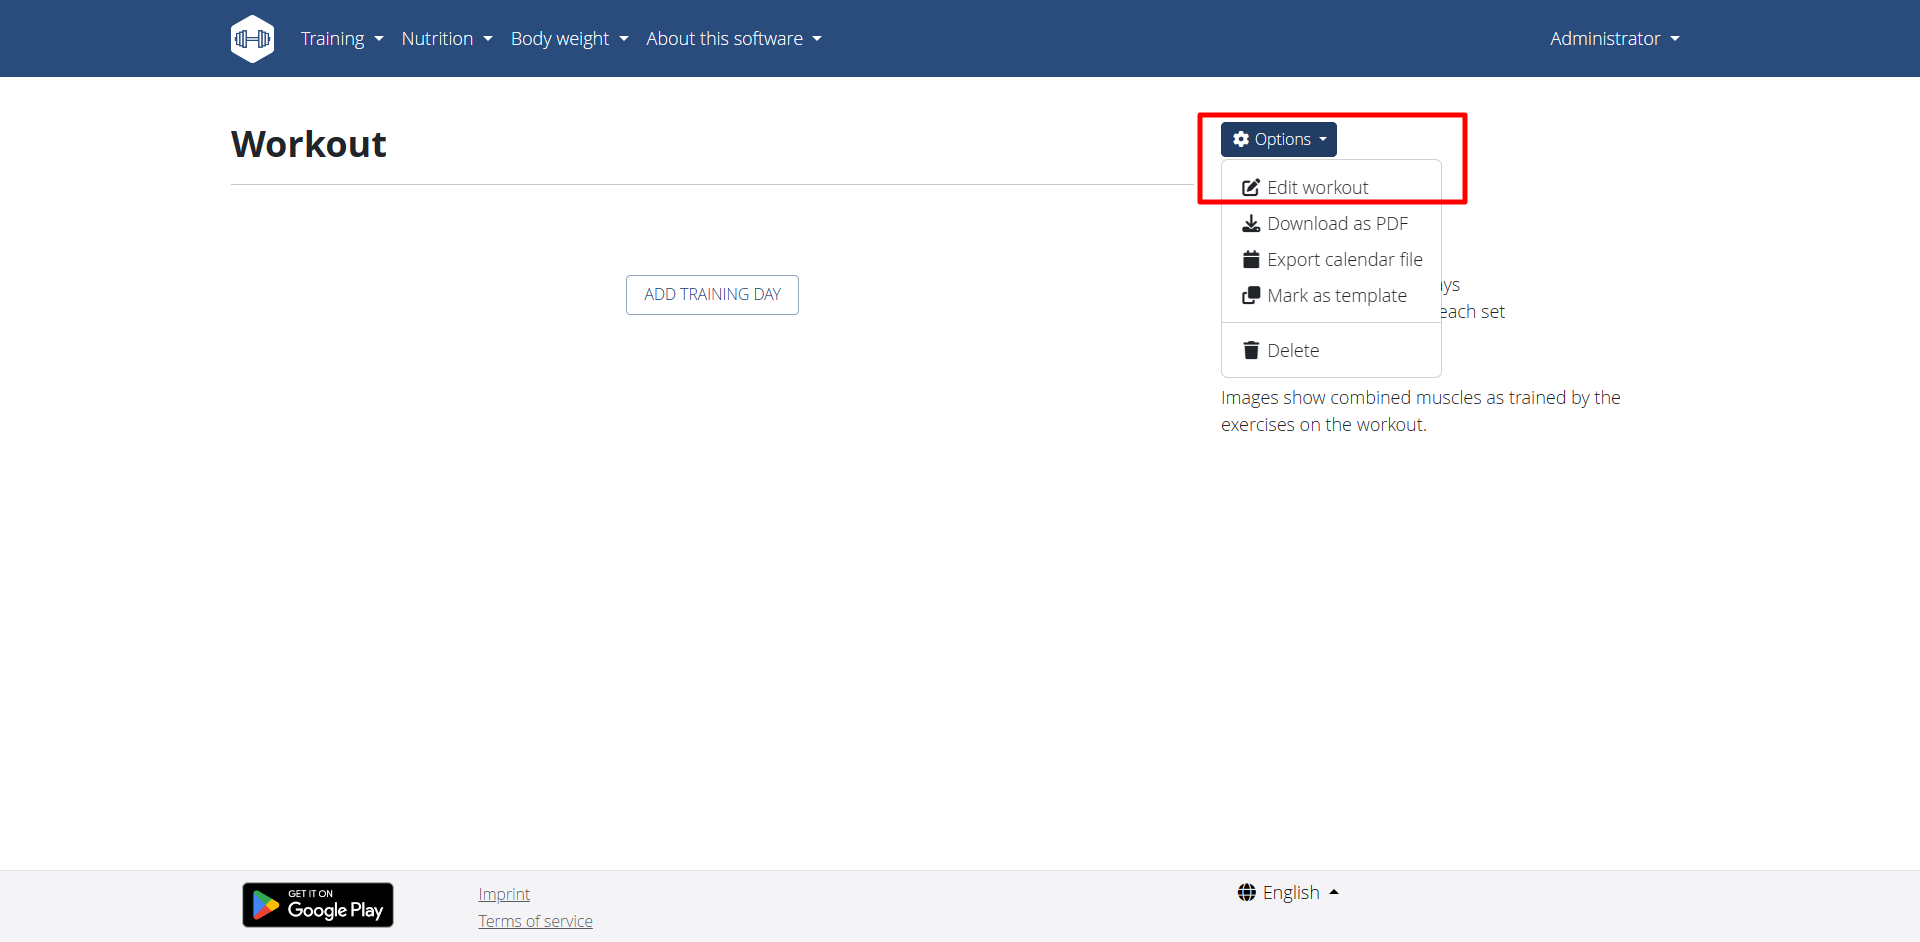Open the Terms of service link

[535, 921]
